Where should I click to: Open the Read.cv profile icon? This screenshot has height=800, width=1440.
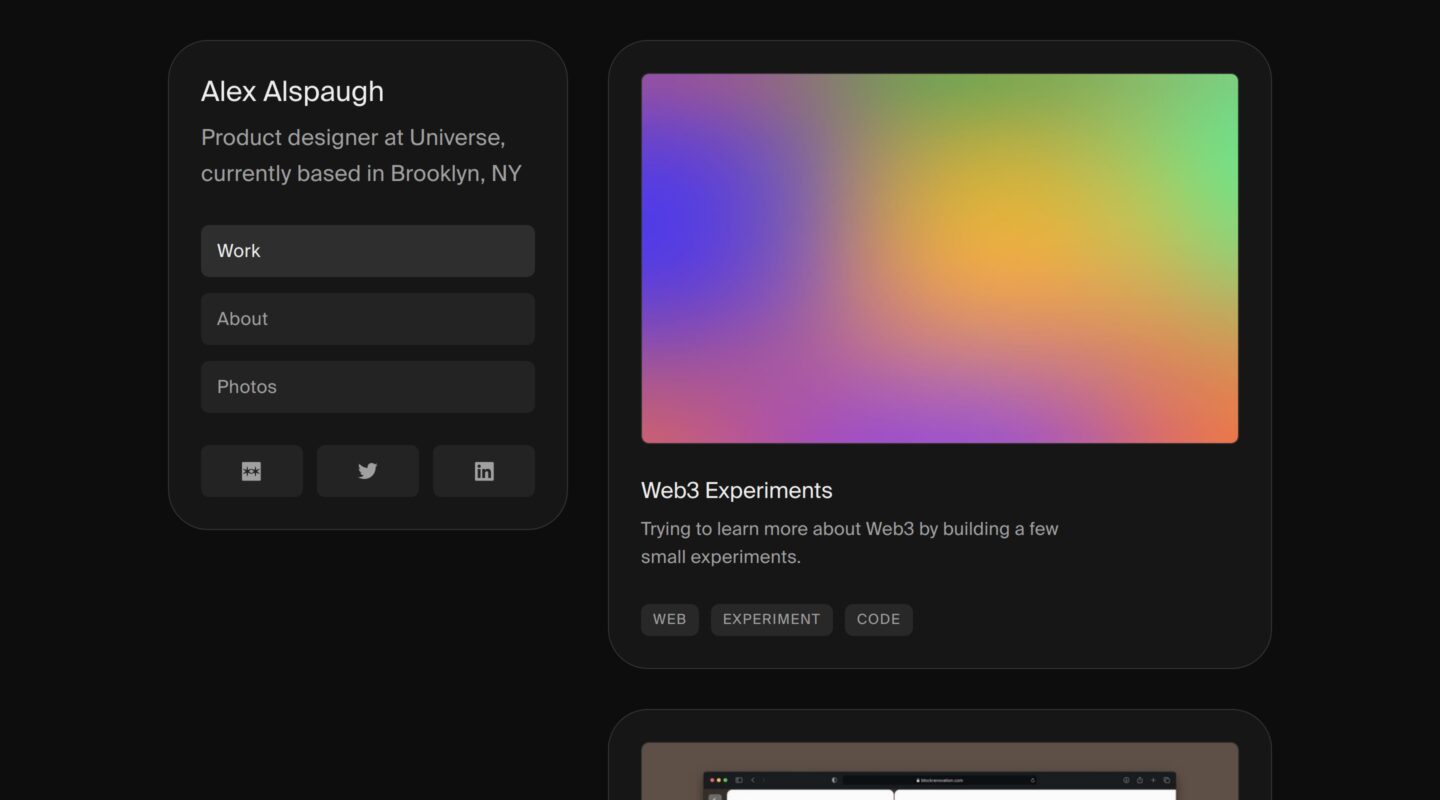click(251, 471)
